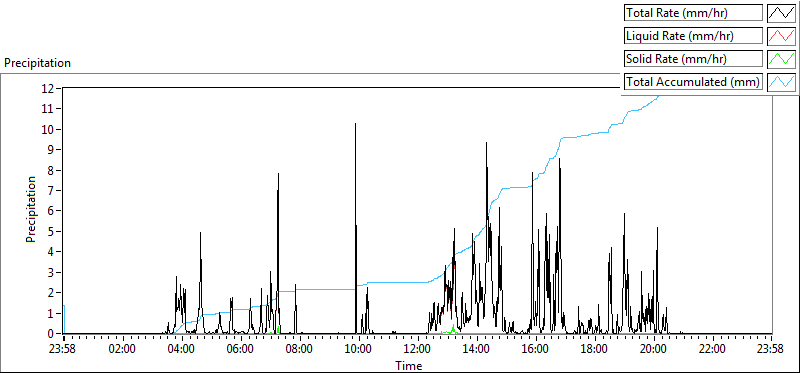
Task: Click the Time x-axis label
Action: point(408,365)
